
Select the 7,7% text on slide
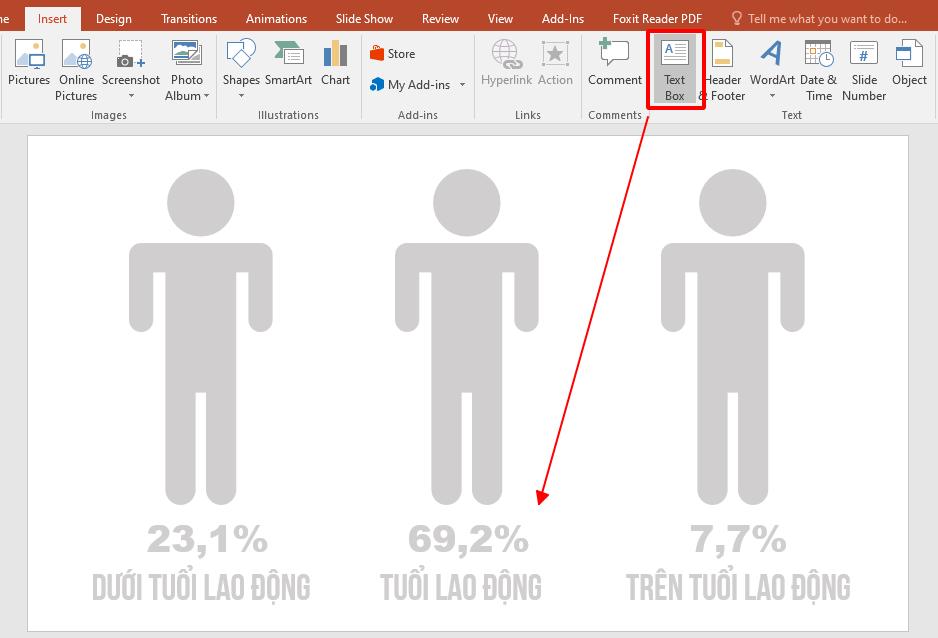tap(738, 539)
